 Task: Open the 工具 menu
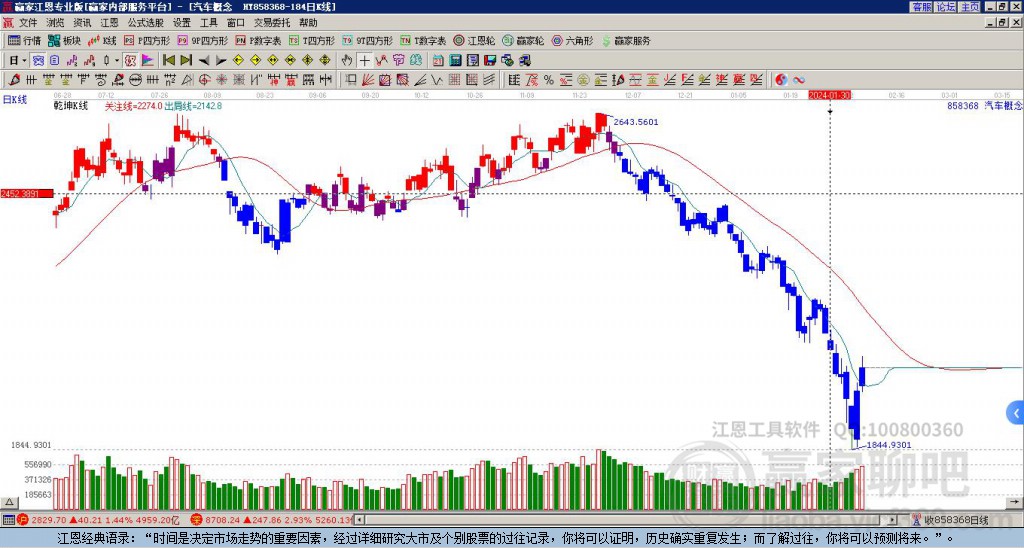click(x=208, y=23)
